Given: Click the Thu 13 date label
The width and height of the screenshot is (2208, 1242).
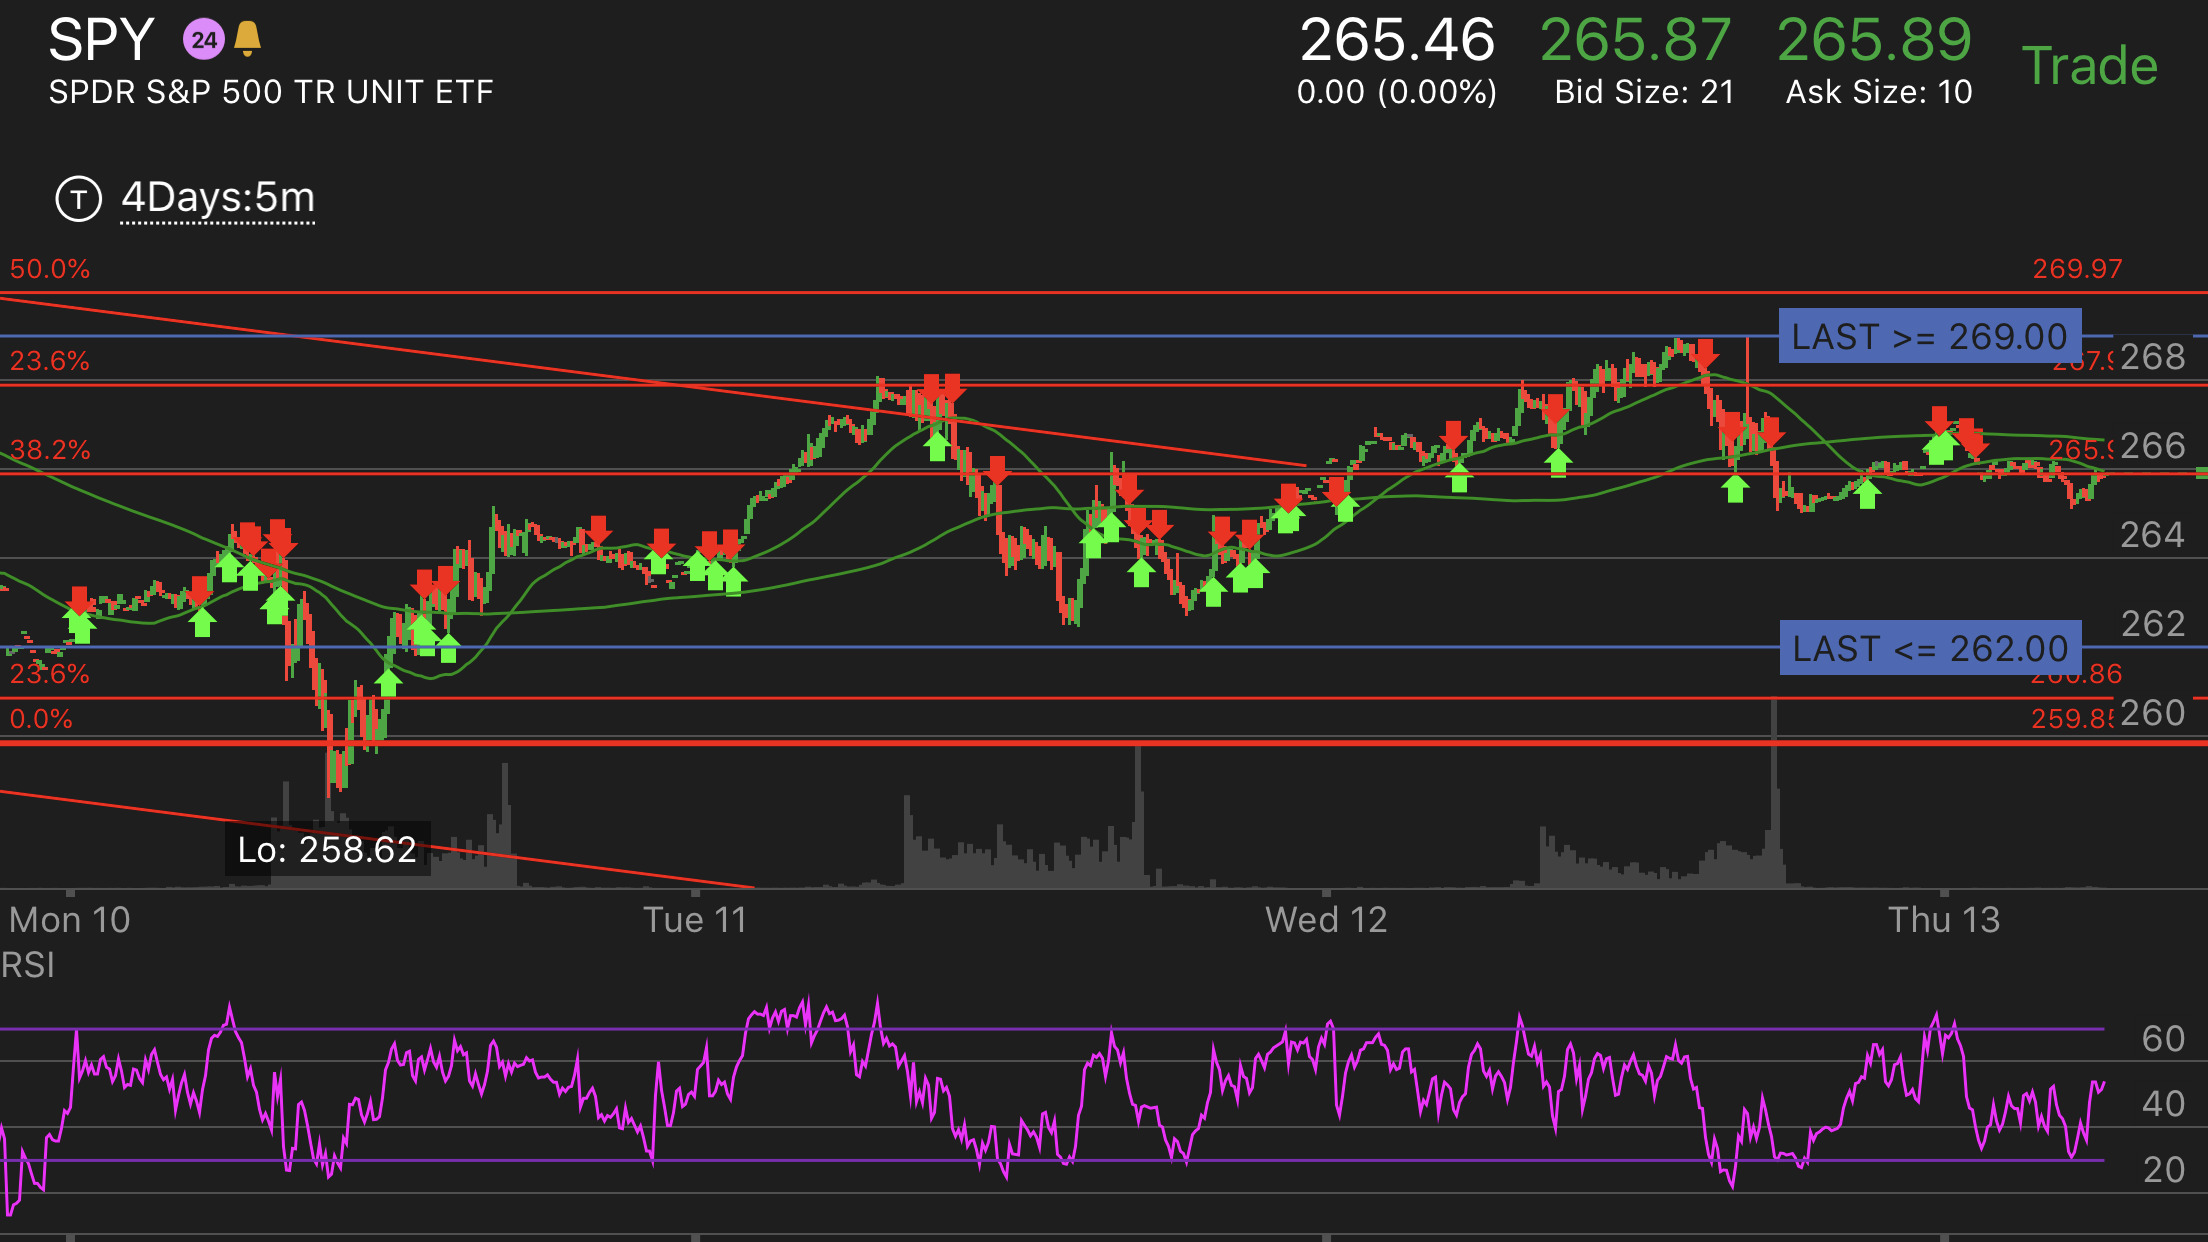Looking at the screenshot, I should click(x=1943, y=919).
